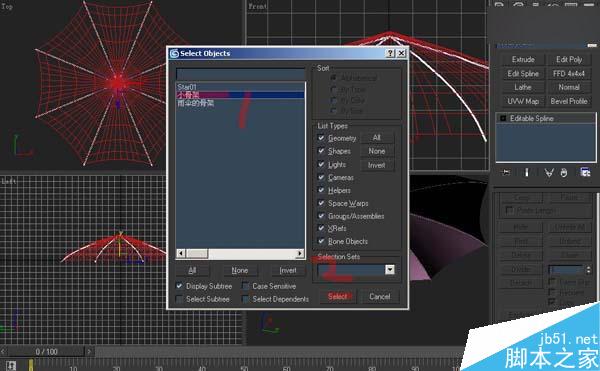
Task: Open the Configure Modifier Sets icon
Action: (585, 172)
